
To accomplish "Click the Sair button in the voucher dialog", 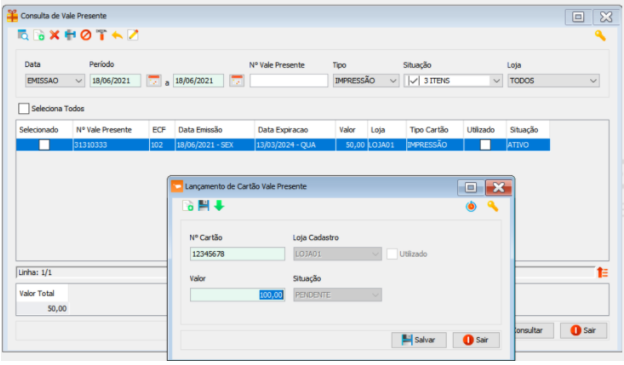I will [476, 340].
